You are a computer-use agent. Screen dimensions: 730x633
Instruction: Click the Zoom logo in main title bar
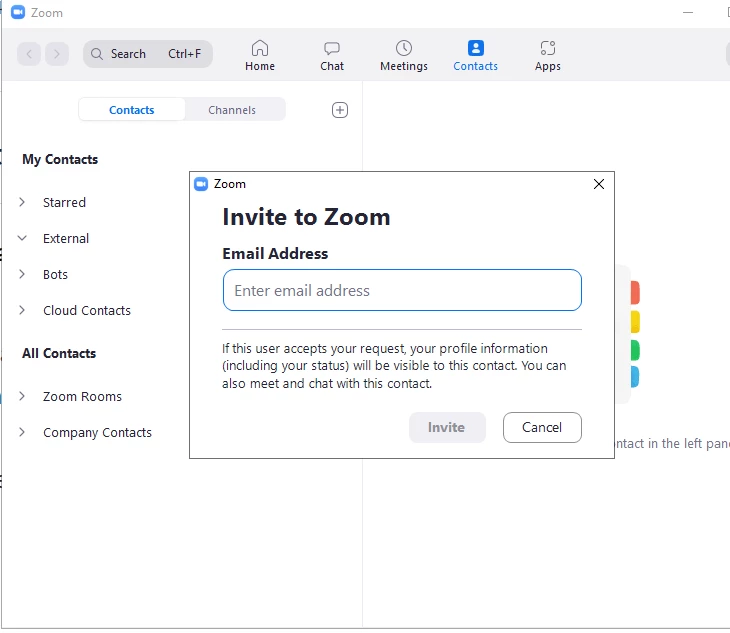18,13
